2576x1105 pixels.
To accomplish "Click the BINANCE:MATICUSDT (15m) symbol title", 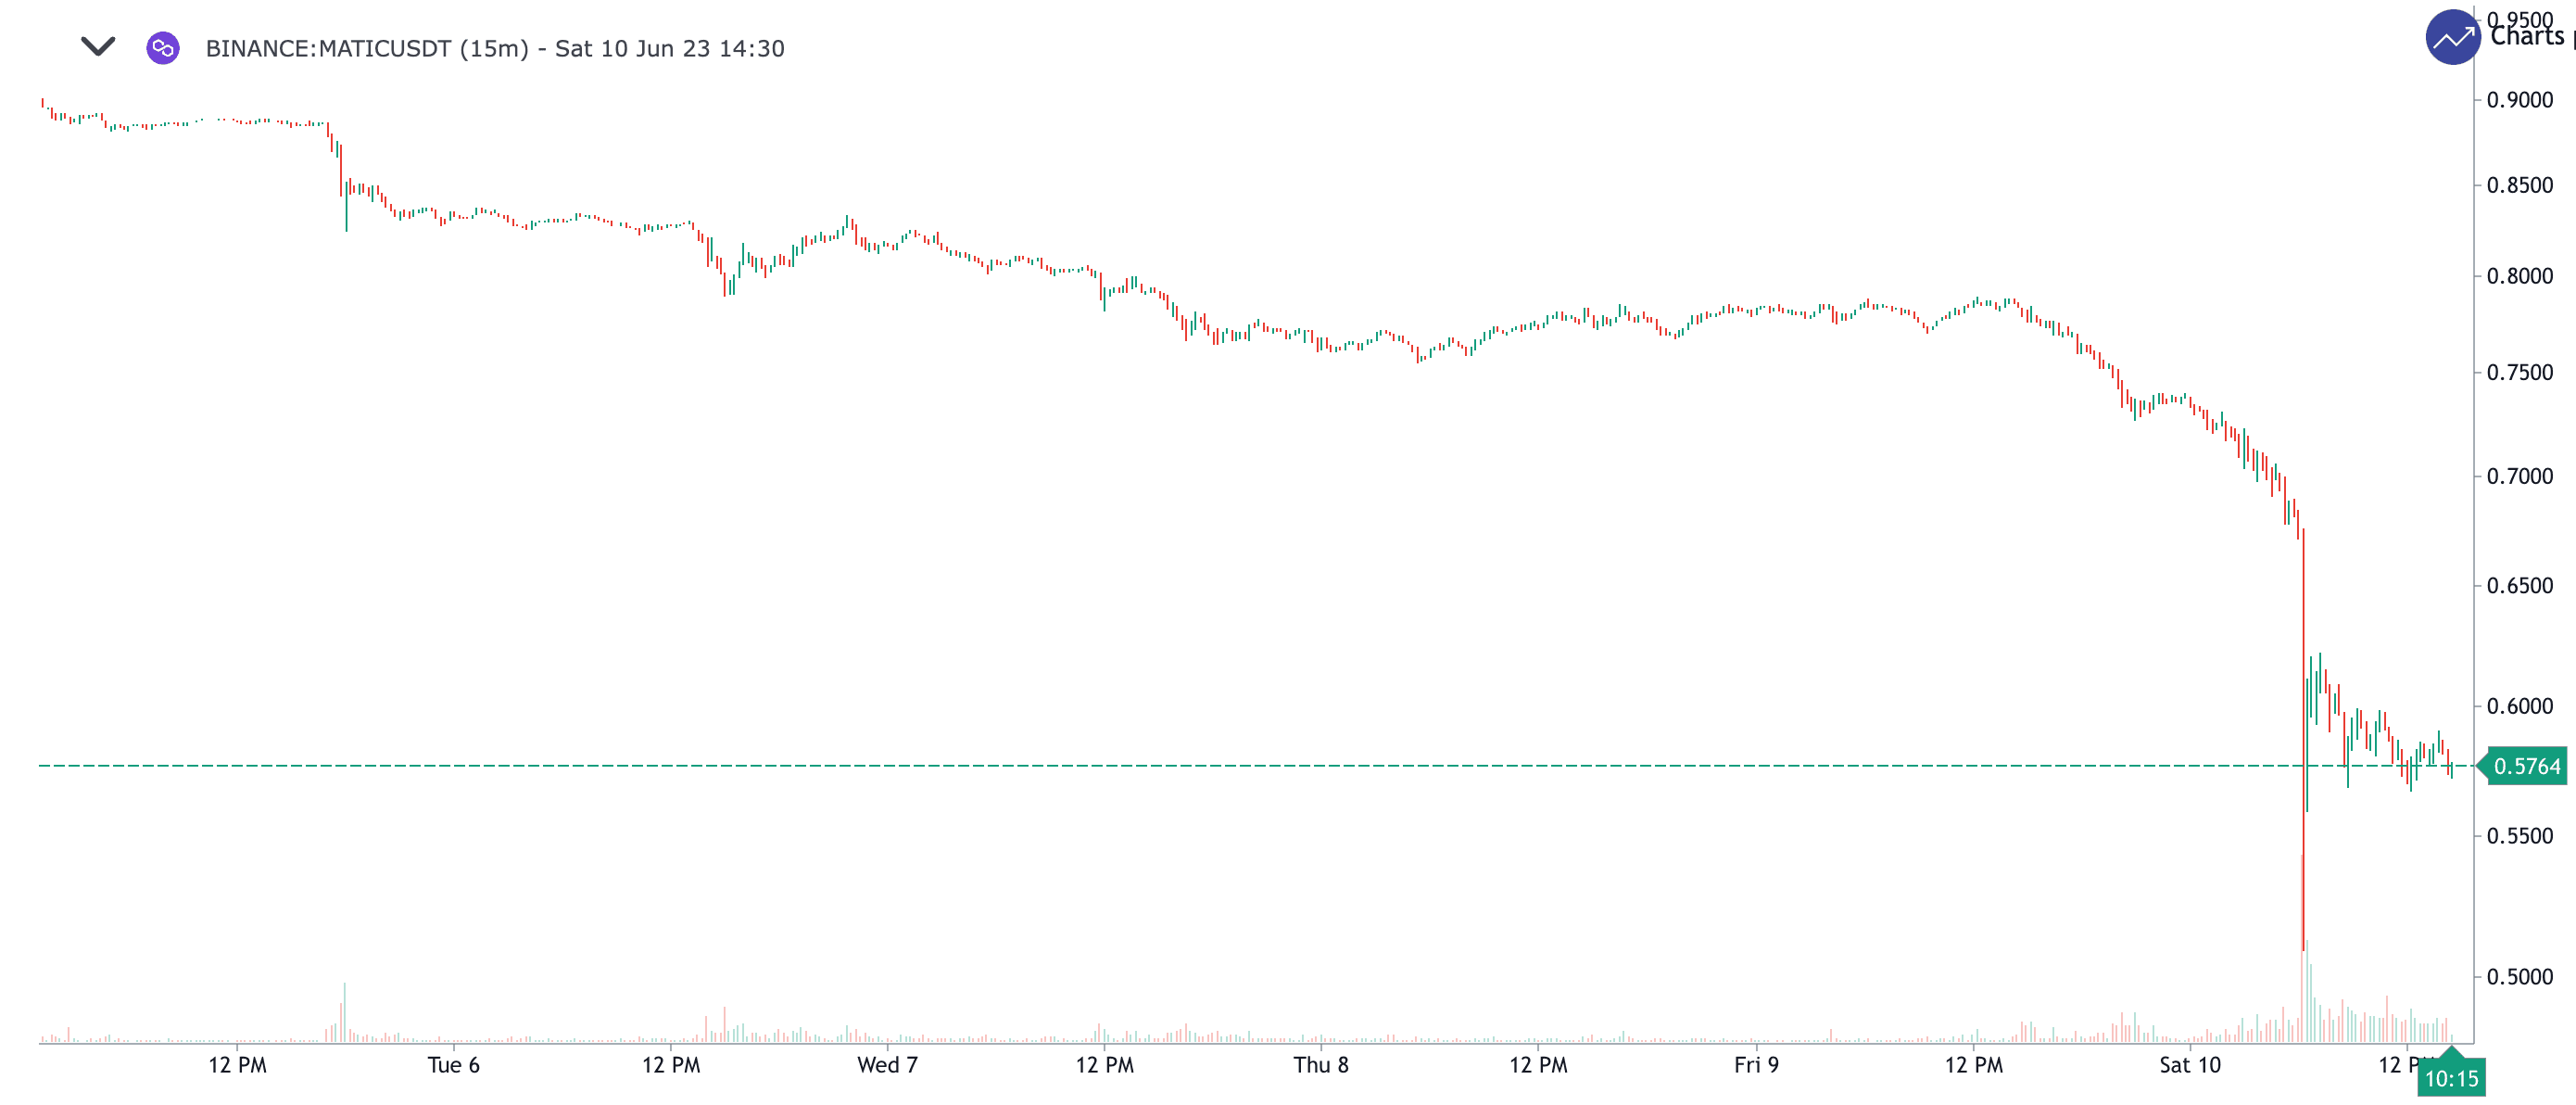I will (367, 49).
